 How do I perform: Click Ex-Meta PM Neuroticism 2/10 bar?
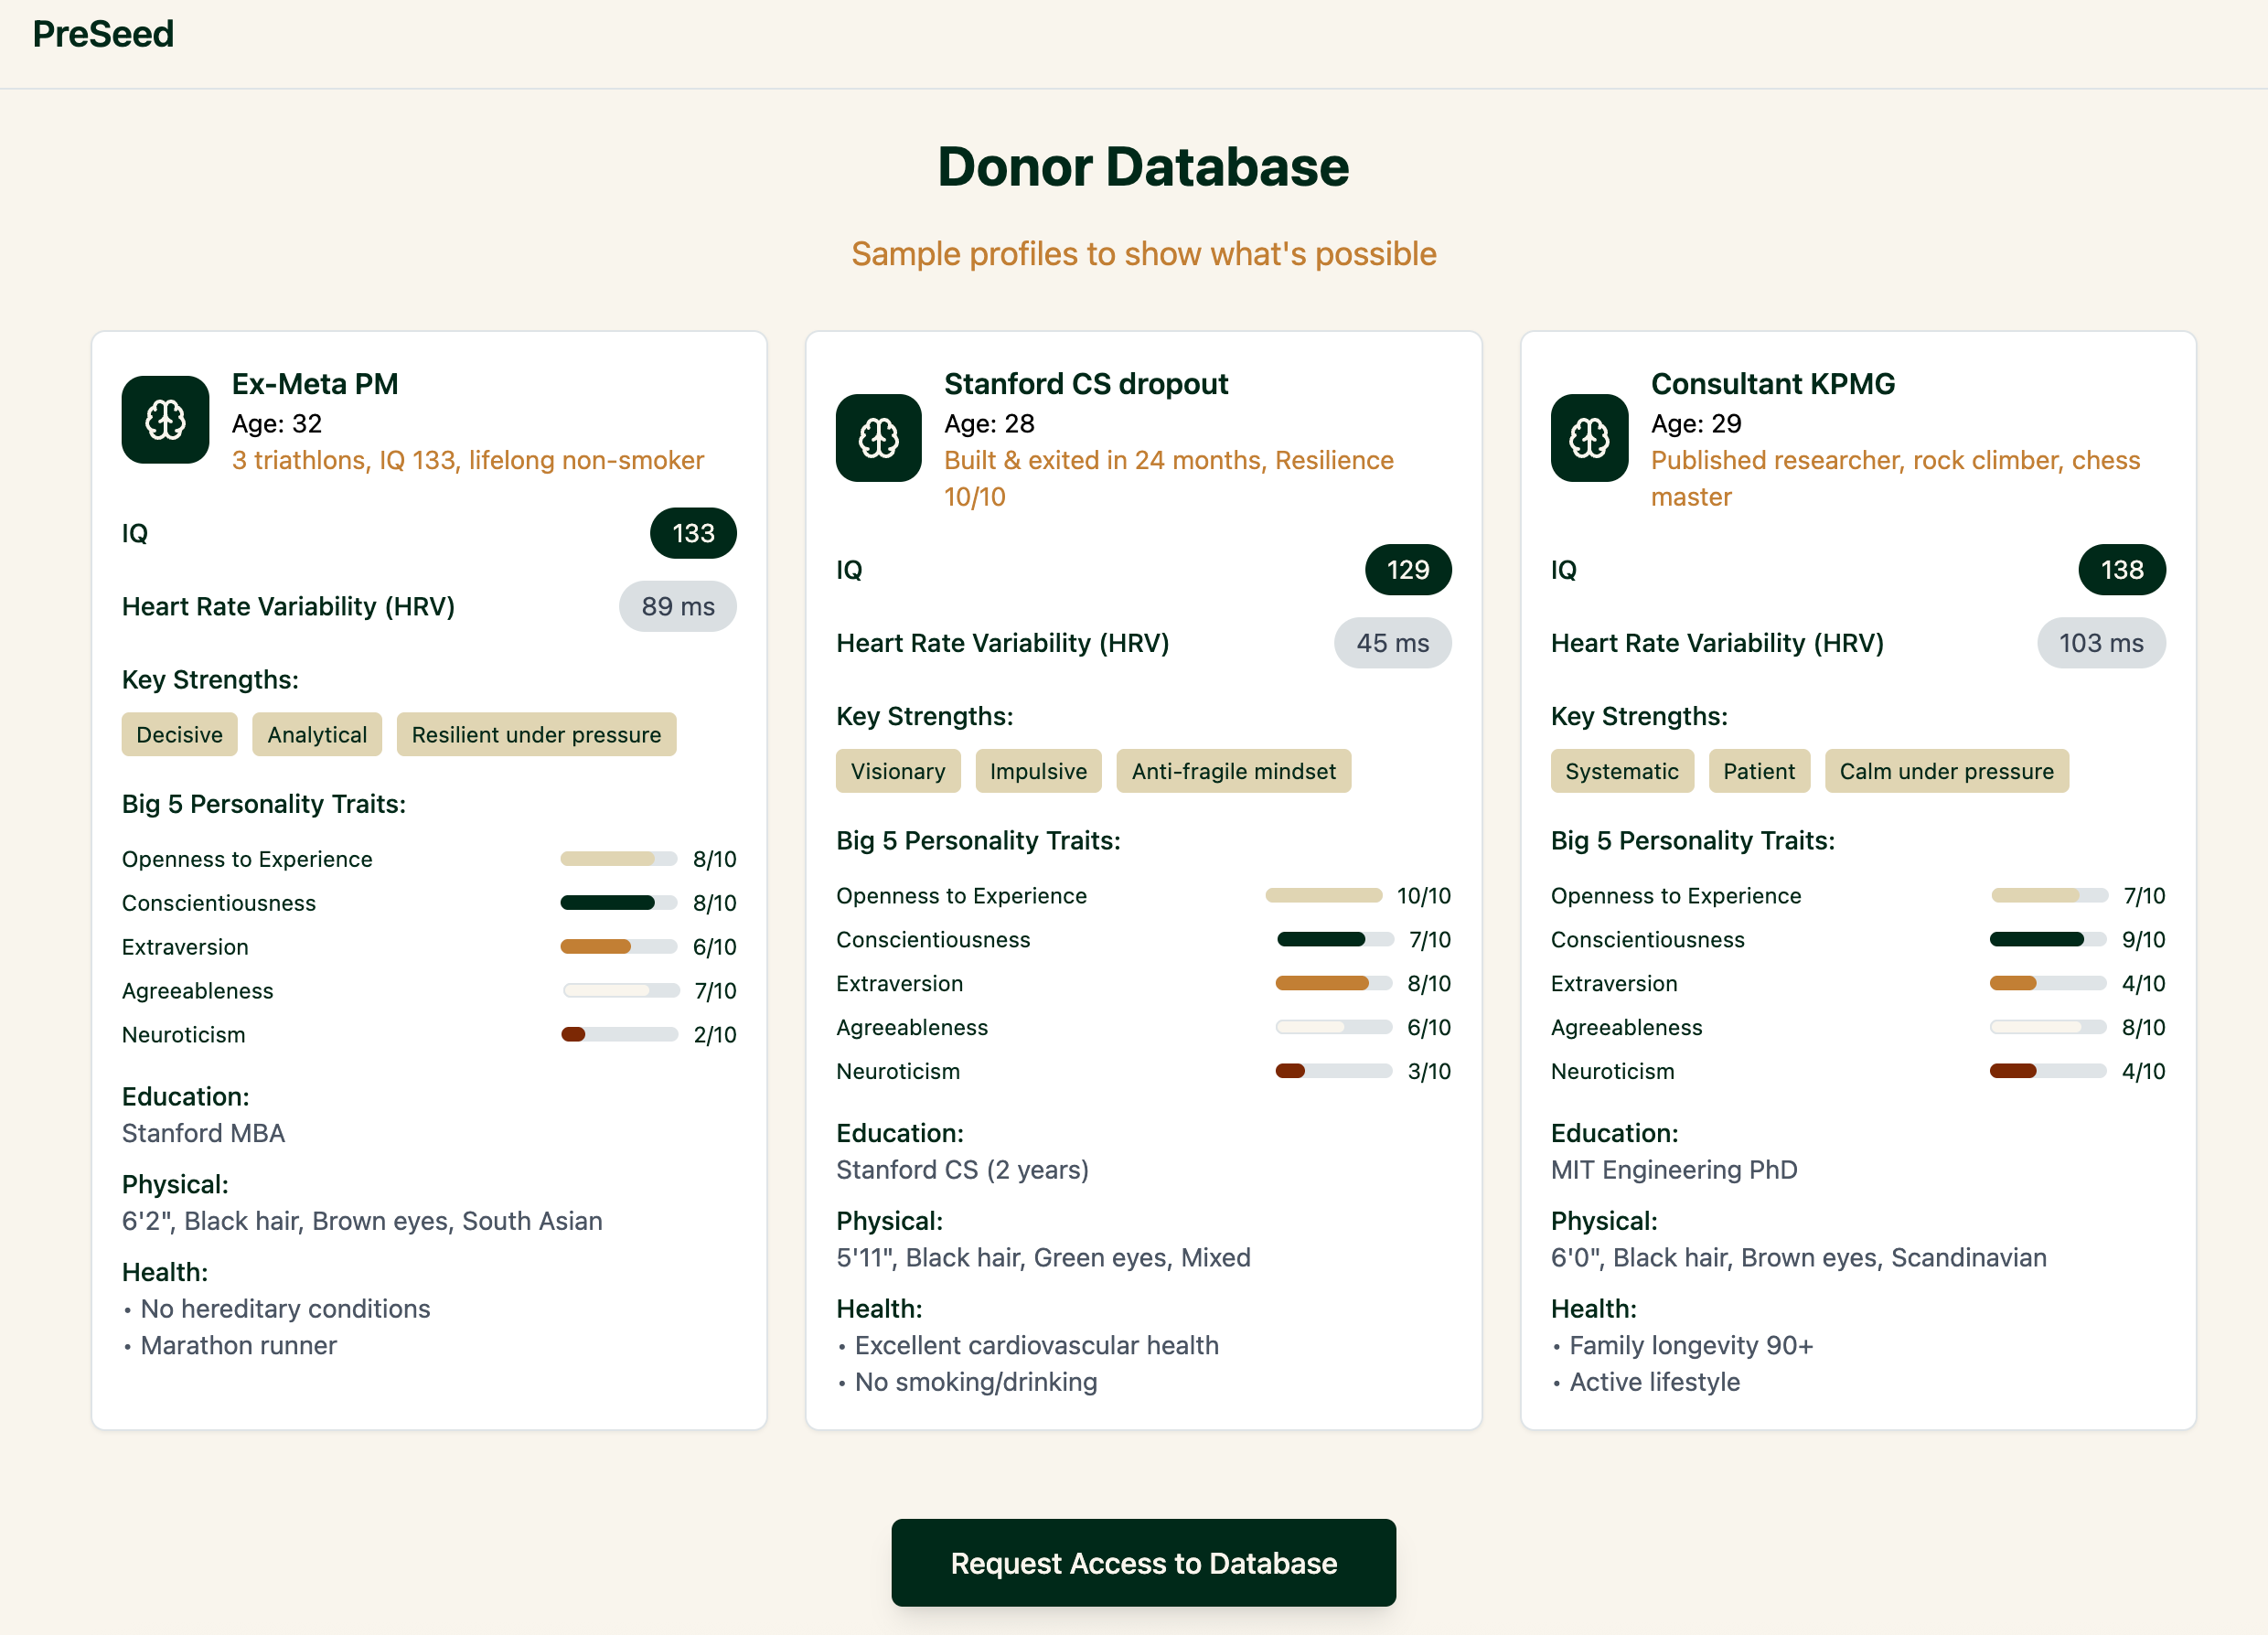coord(618,1035)
